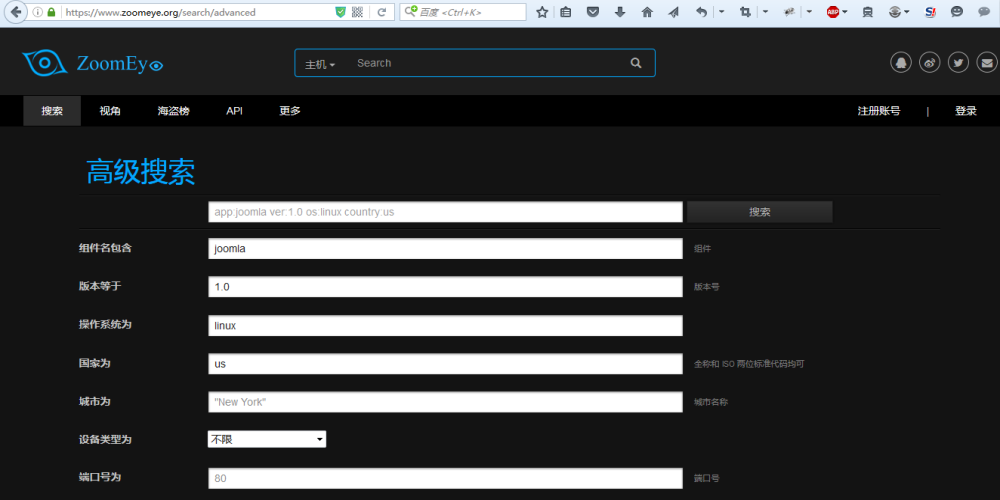This screenshot has height=500, width=1000.
Task: Click the 注册账号 link
Action: coord(879,111)
